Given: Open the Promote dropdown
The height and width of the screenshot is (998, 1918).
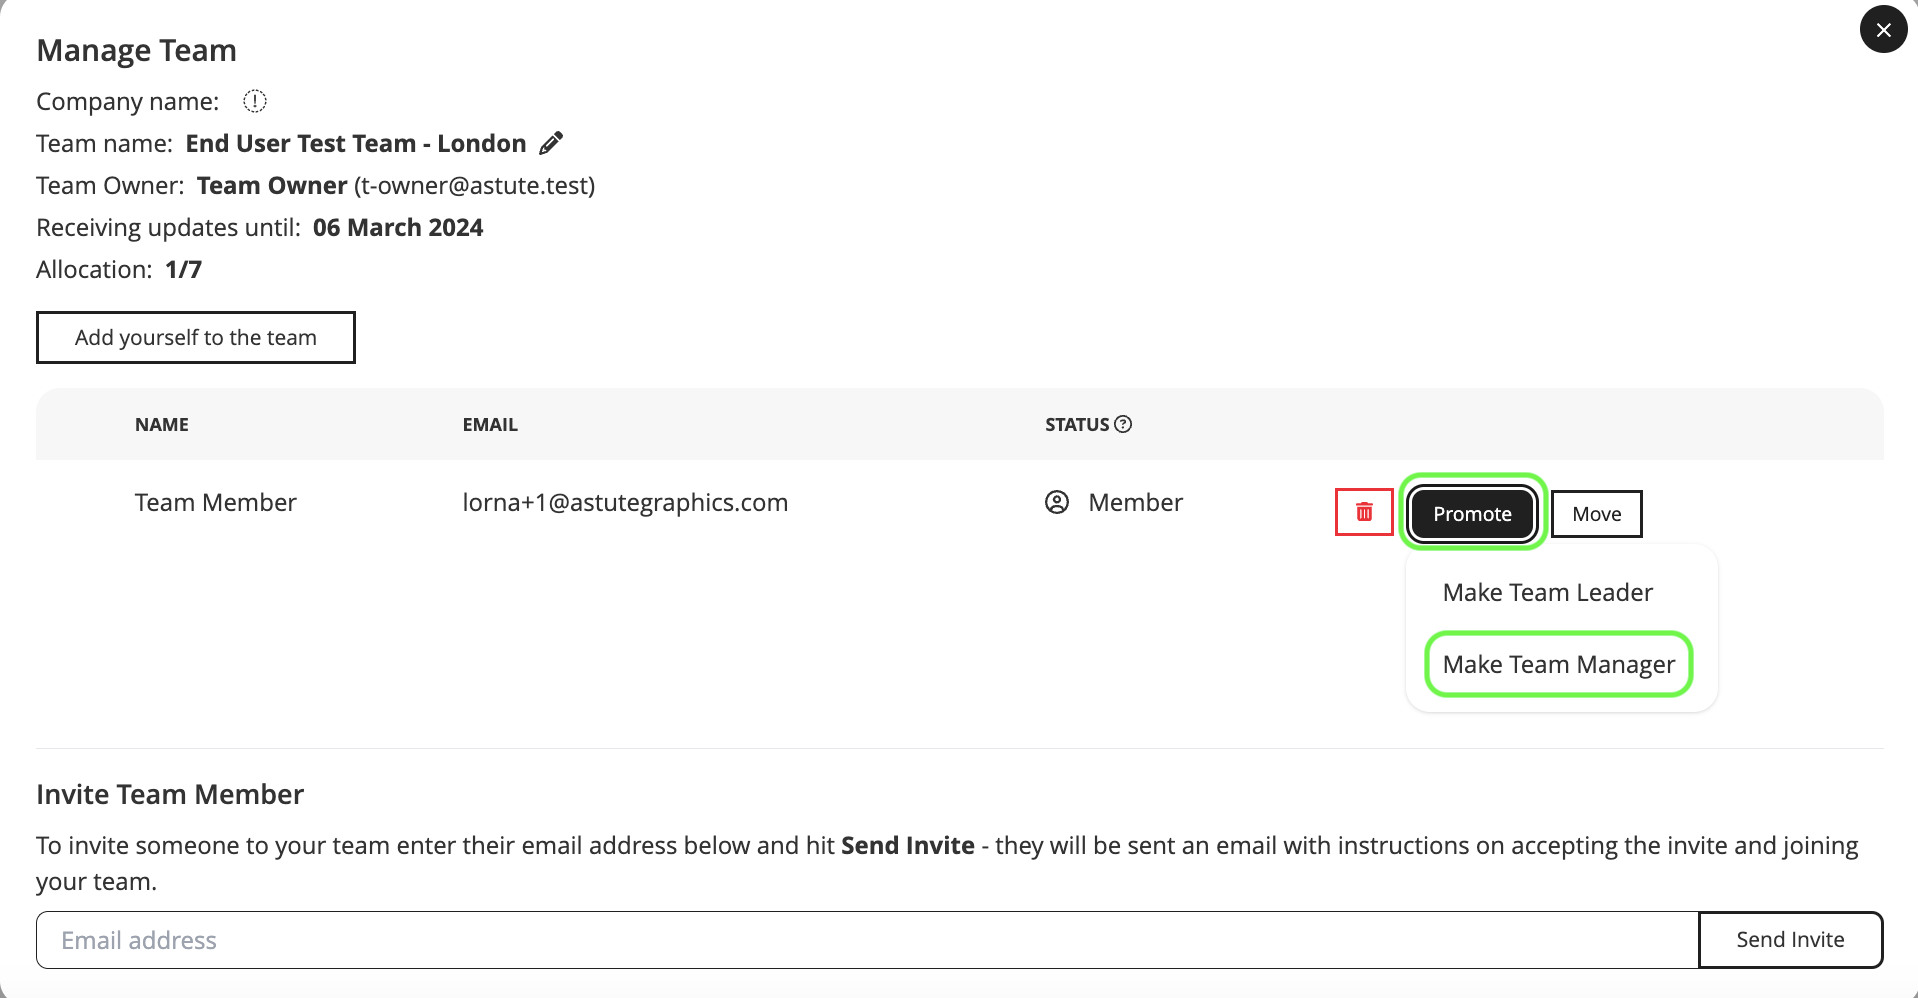Looking at the screenshot, I should [1472, 513].
